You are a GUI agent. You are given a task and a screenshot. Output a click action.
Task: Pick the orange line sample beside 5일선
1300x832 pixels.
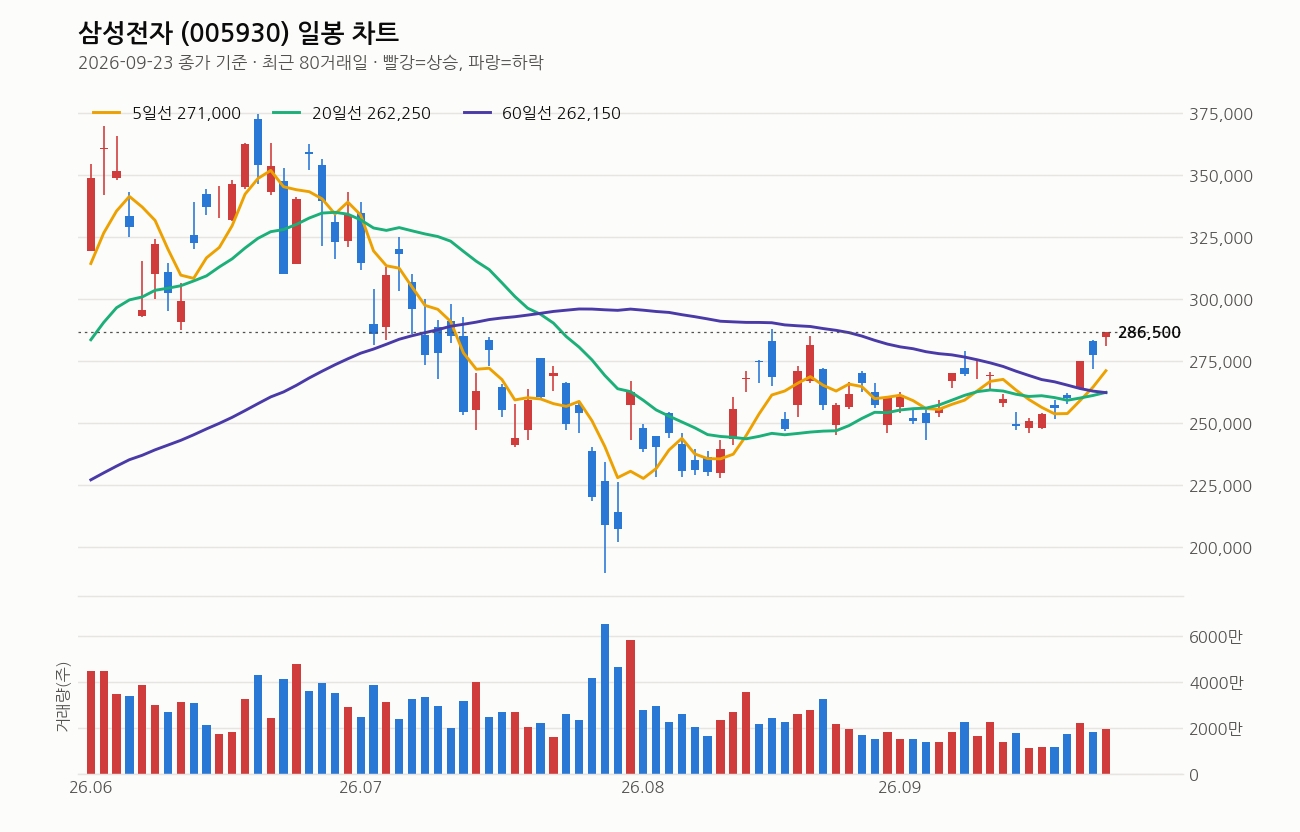coord(107,114)
